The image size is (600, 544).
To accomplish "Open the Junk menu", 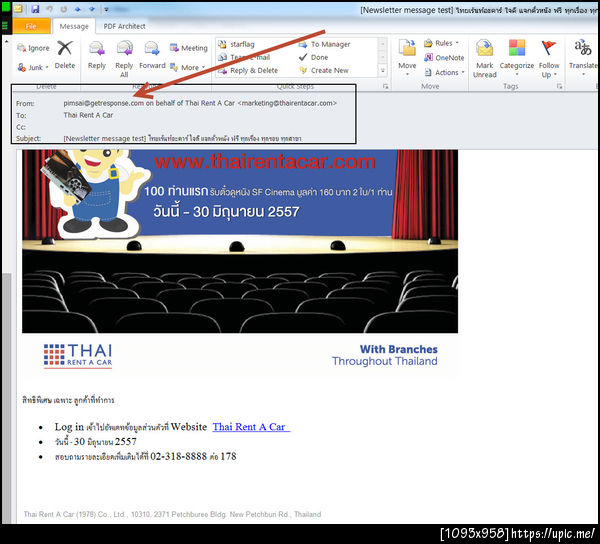I will [33, 67].
